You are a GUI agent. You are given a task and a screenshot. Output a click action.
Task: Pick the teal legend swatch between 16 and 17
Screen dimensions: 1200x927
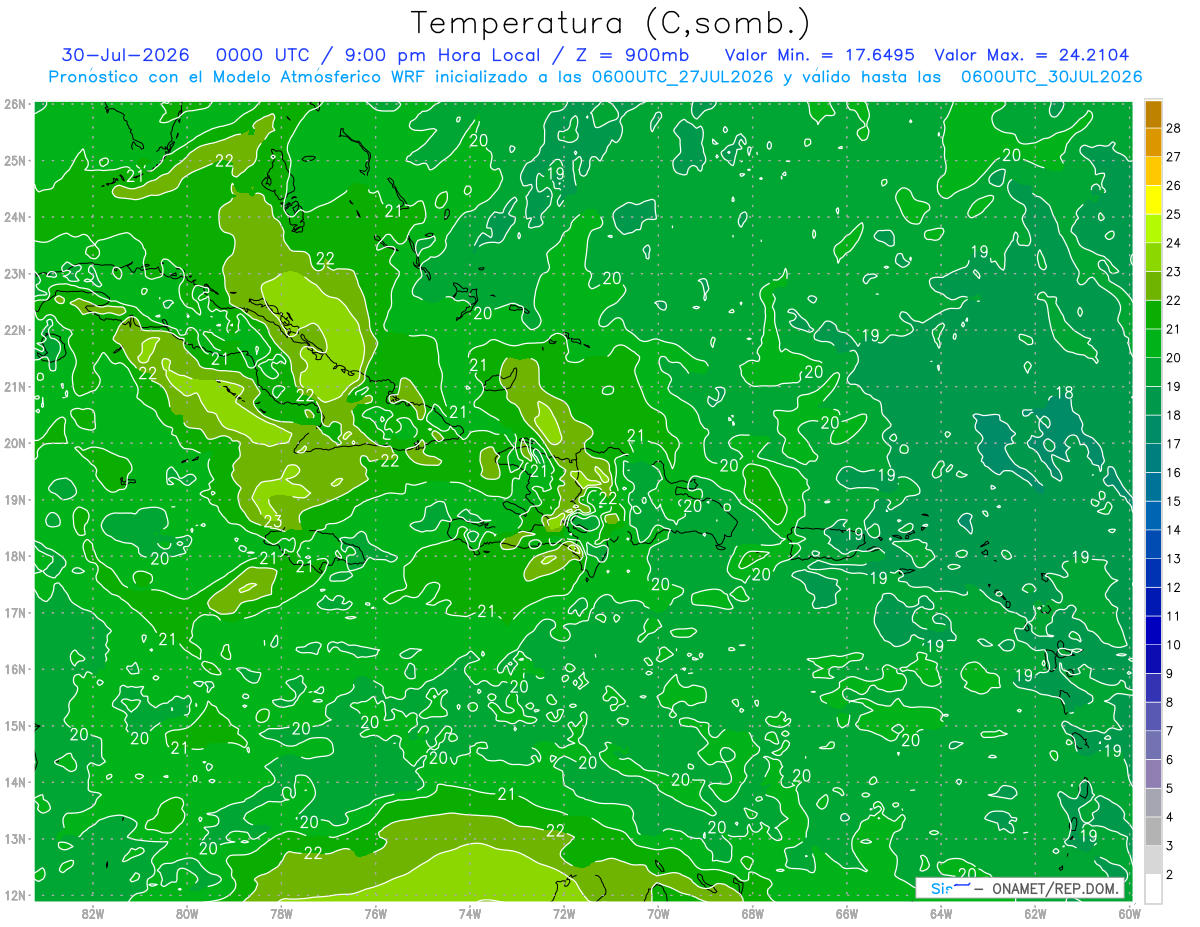point(1153,458)
